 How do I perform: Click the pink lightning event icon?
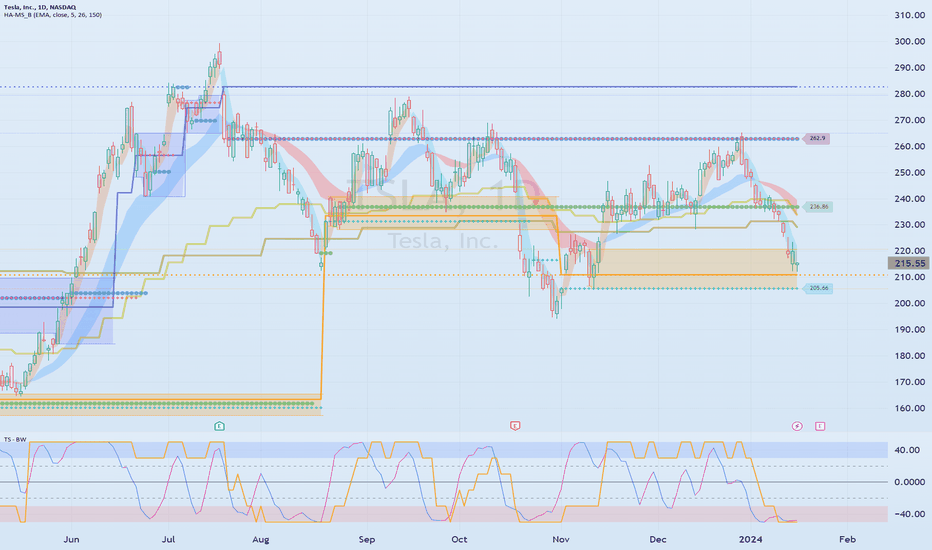[x=797, y=426]
